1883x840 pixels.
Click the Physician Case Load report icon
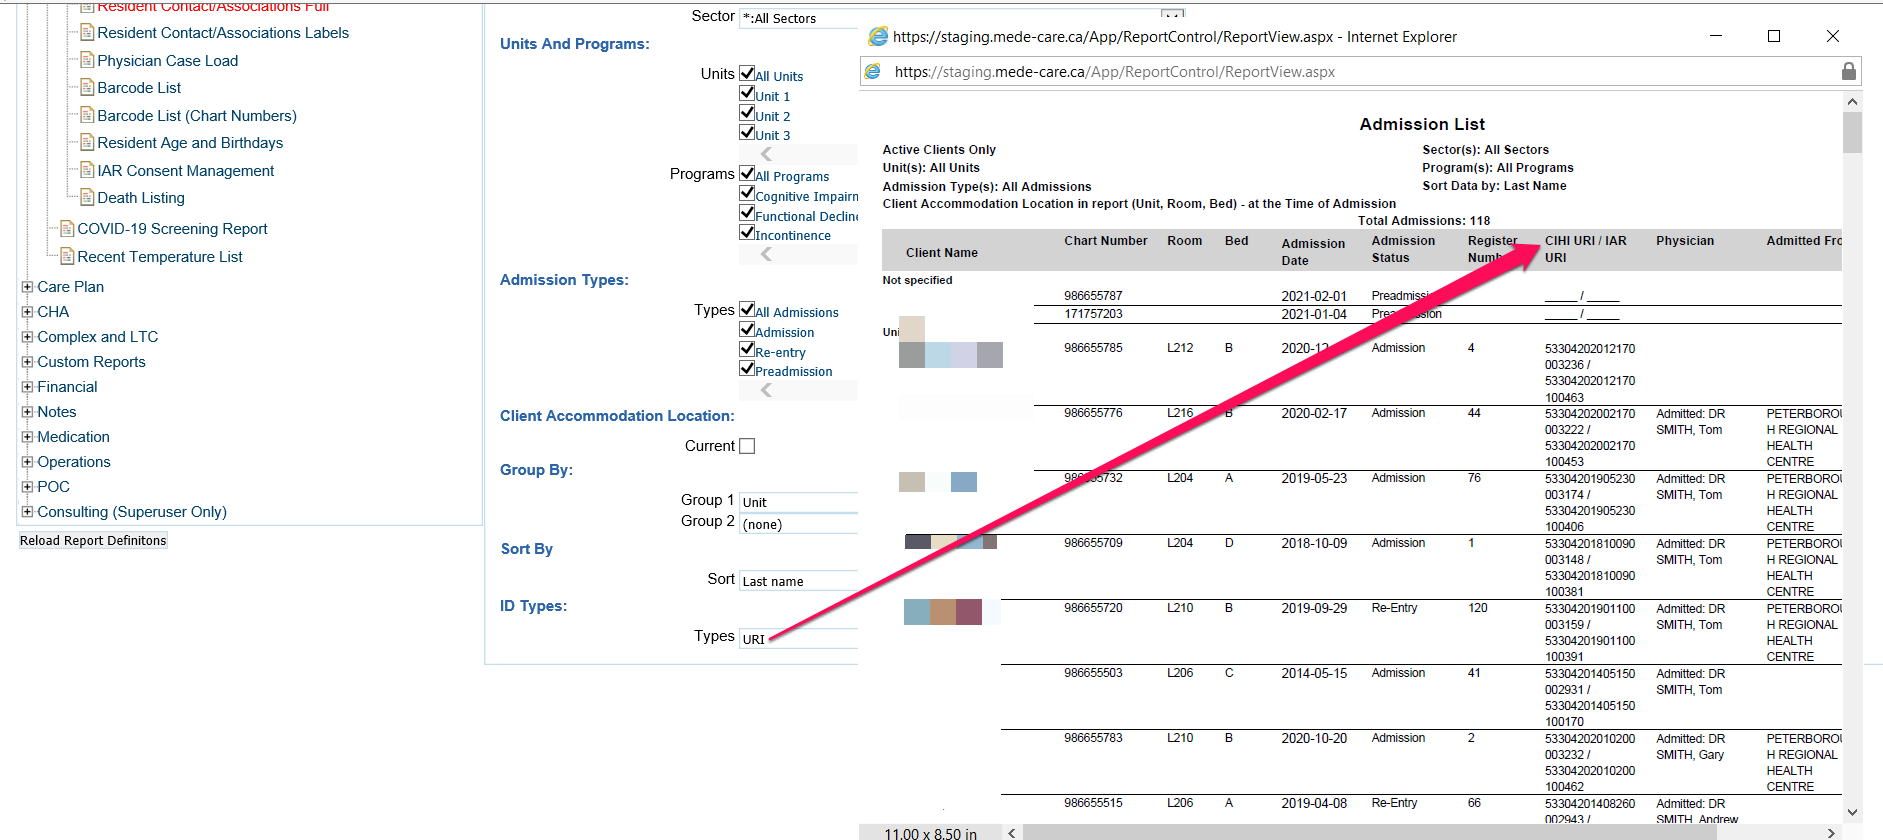click(x=87, y=60)
